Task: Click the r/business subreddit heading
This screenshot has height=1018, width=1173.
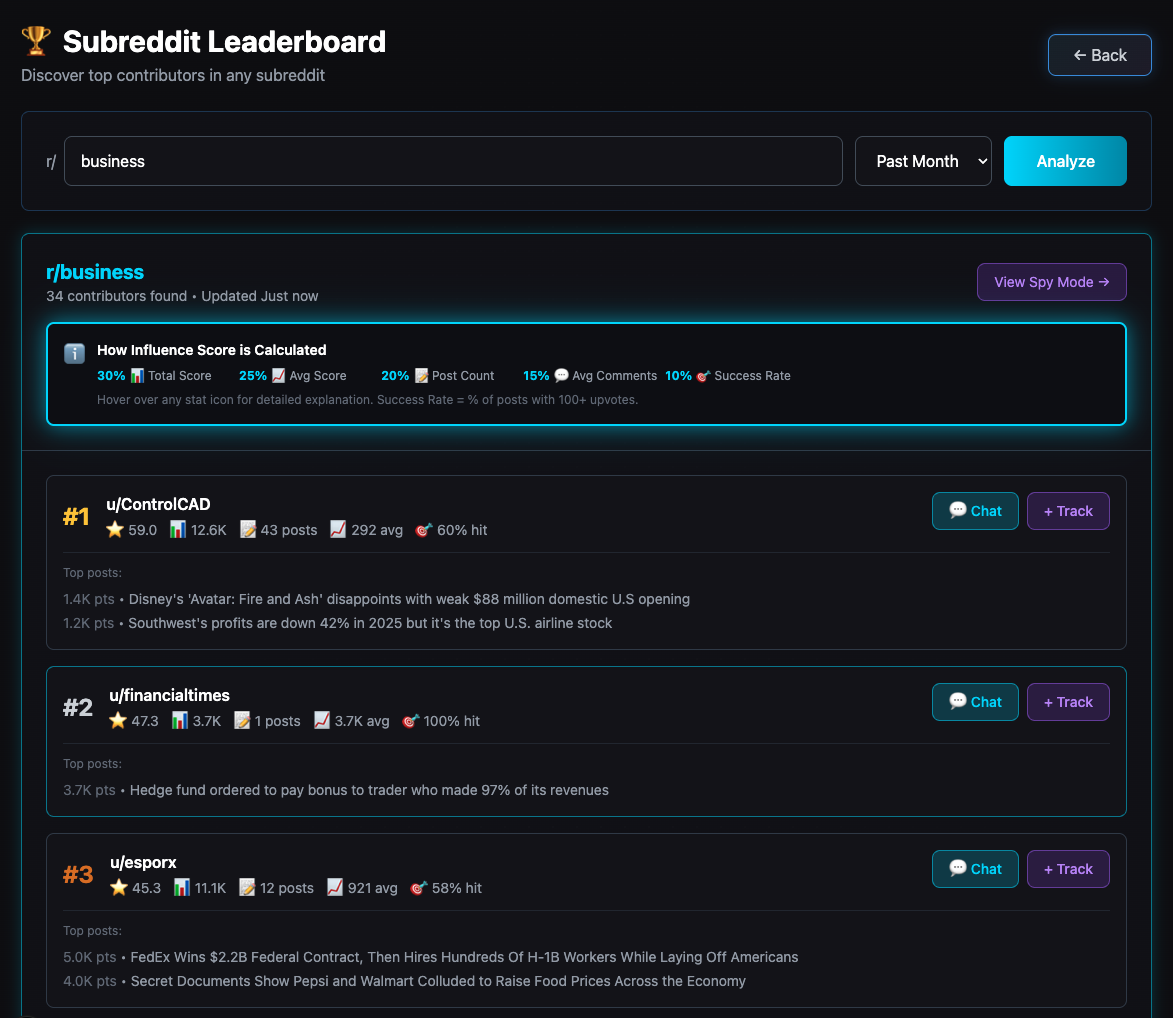Action: pyautogui.click(x=96, y=272)
